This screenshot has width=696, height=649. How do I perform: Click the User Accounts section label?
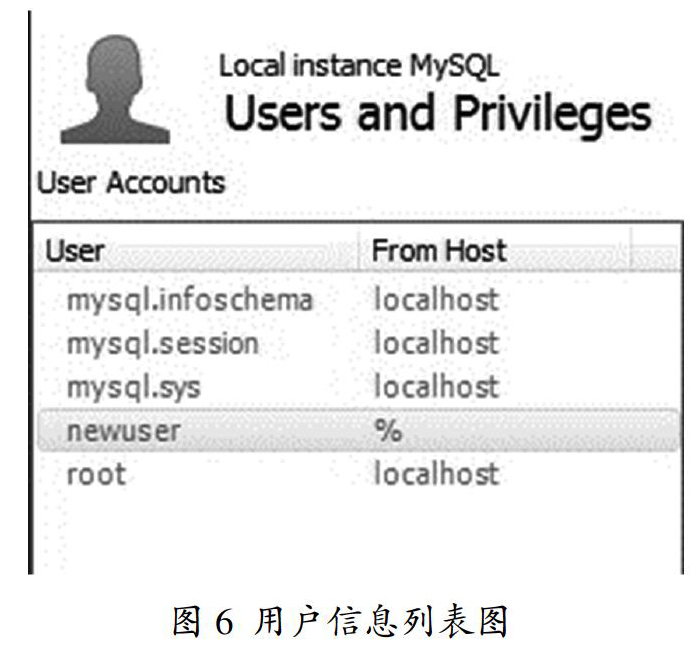click(x=131, y=183)
